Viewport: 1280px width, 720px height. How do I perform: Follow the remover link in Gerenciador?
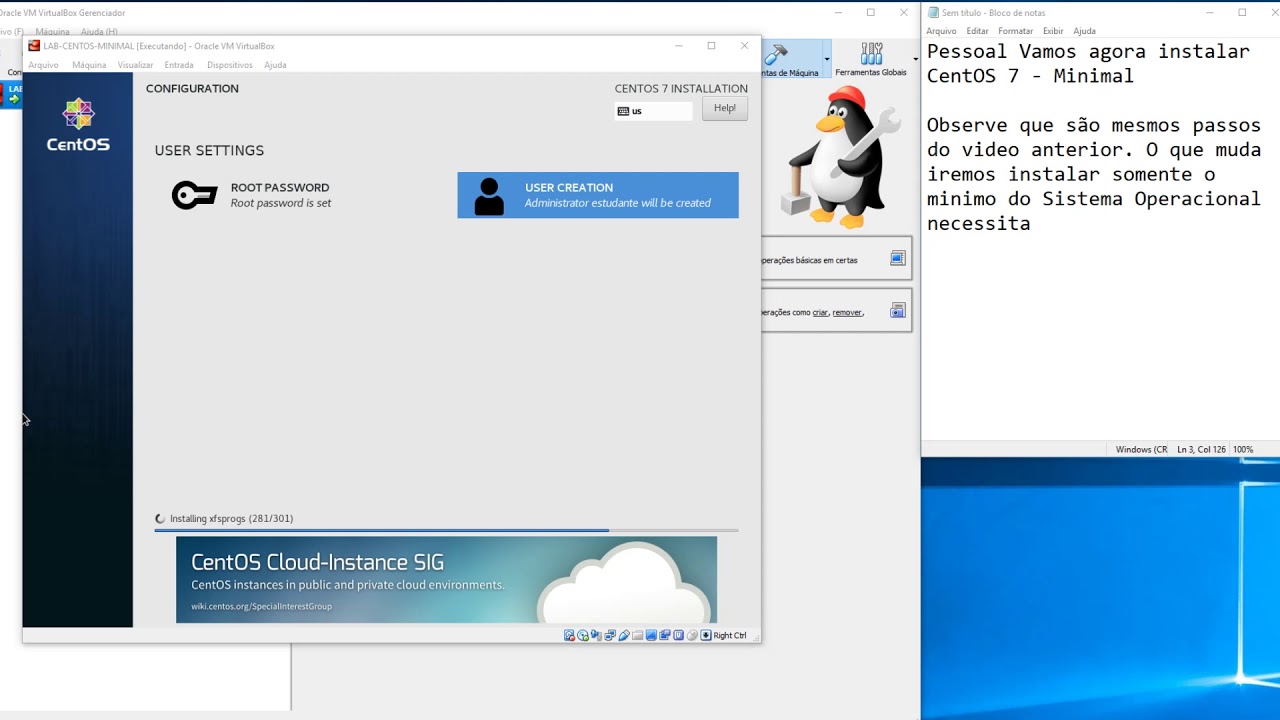click(x=847, y=312)
